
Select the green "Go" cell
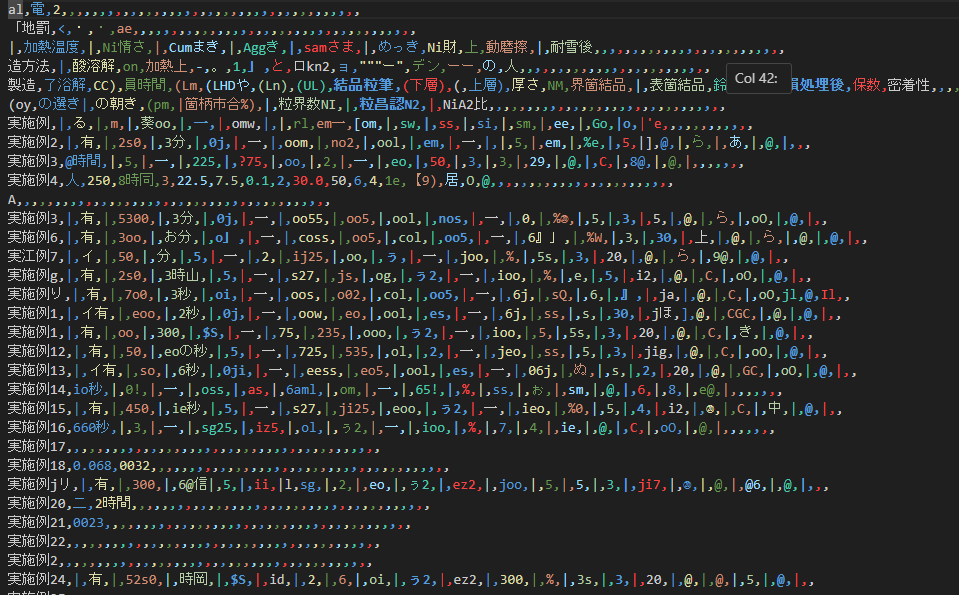click(600, 124)
